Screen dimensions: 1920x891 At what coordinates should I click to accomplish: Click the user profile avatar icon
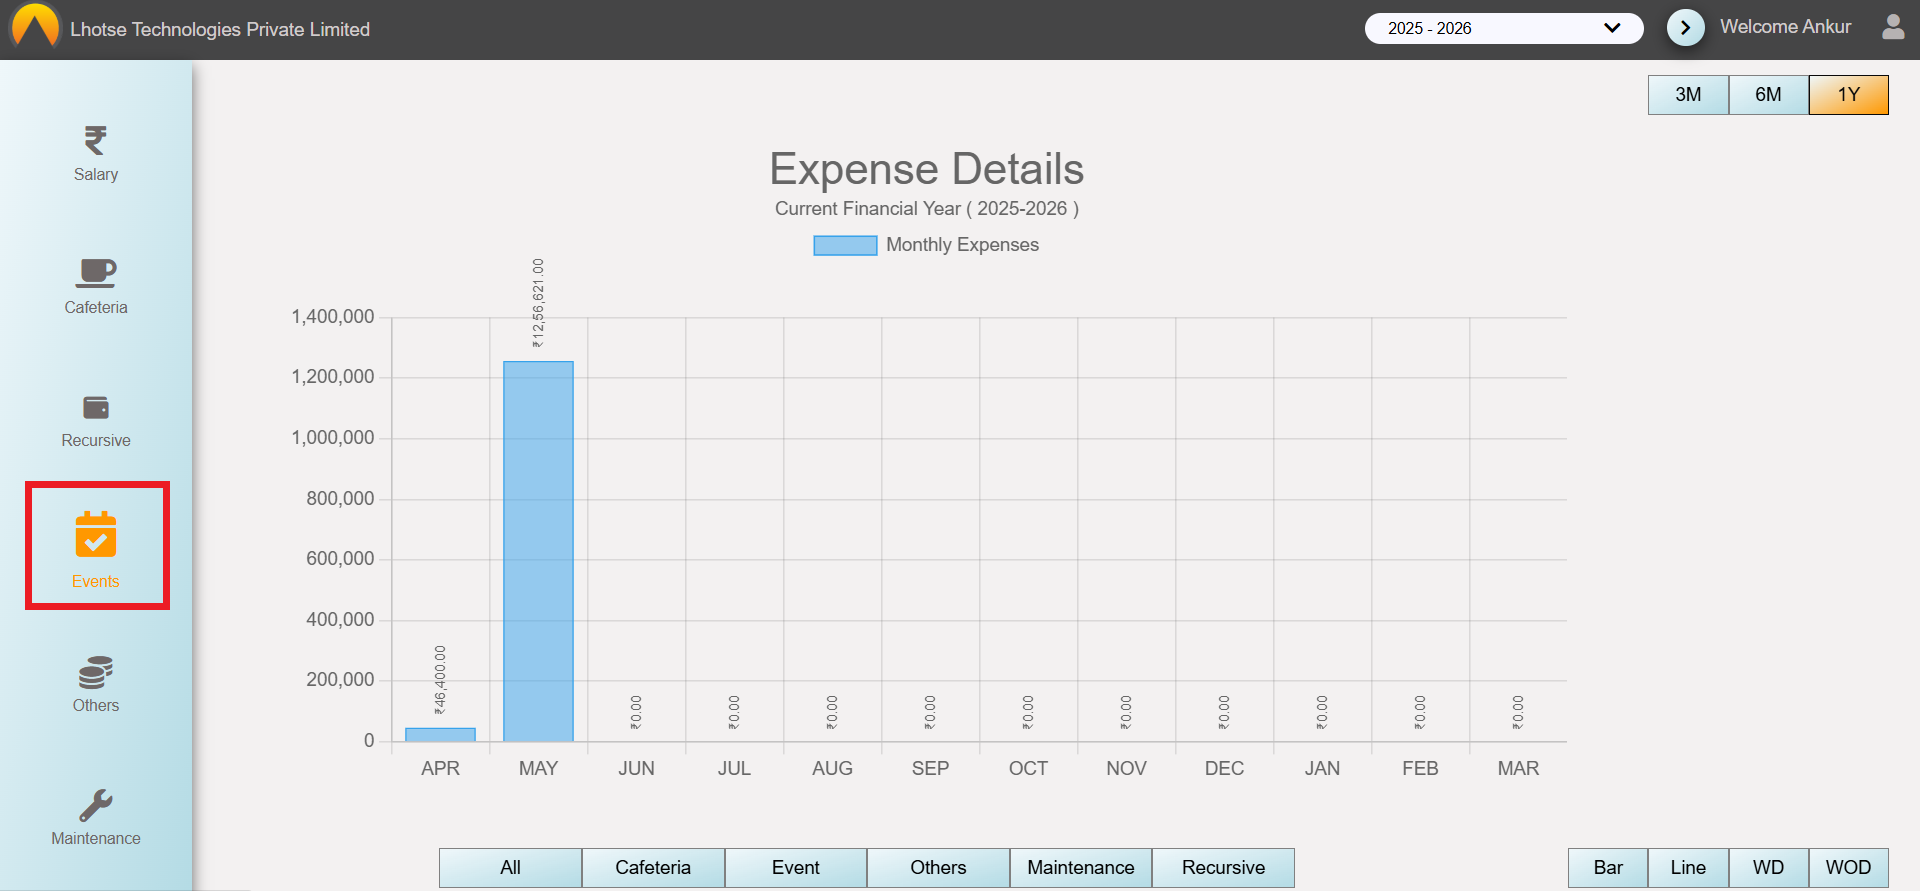click(x=1893, y=27)
